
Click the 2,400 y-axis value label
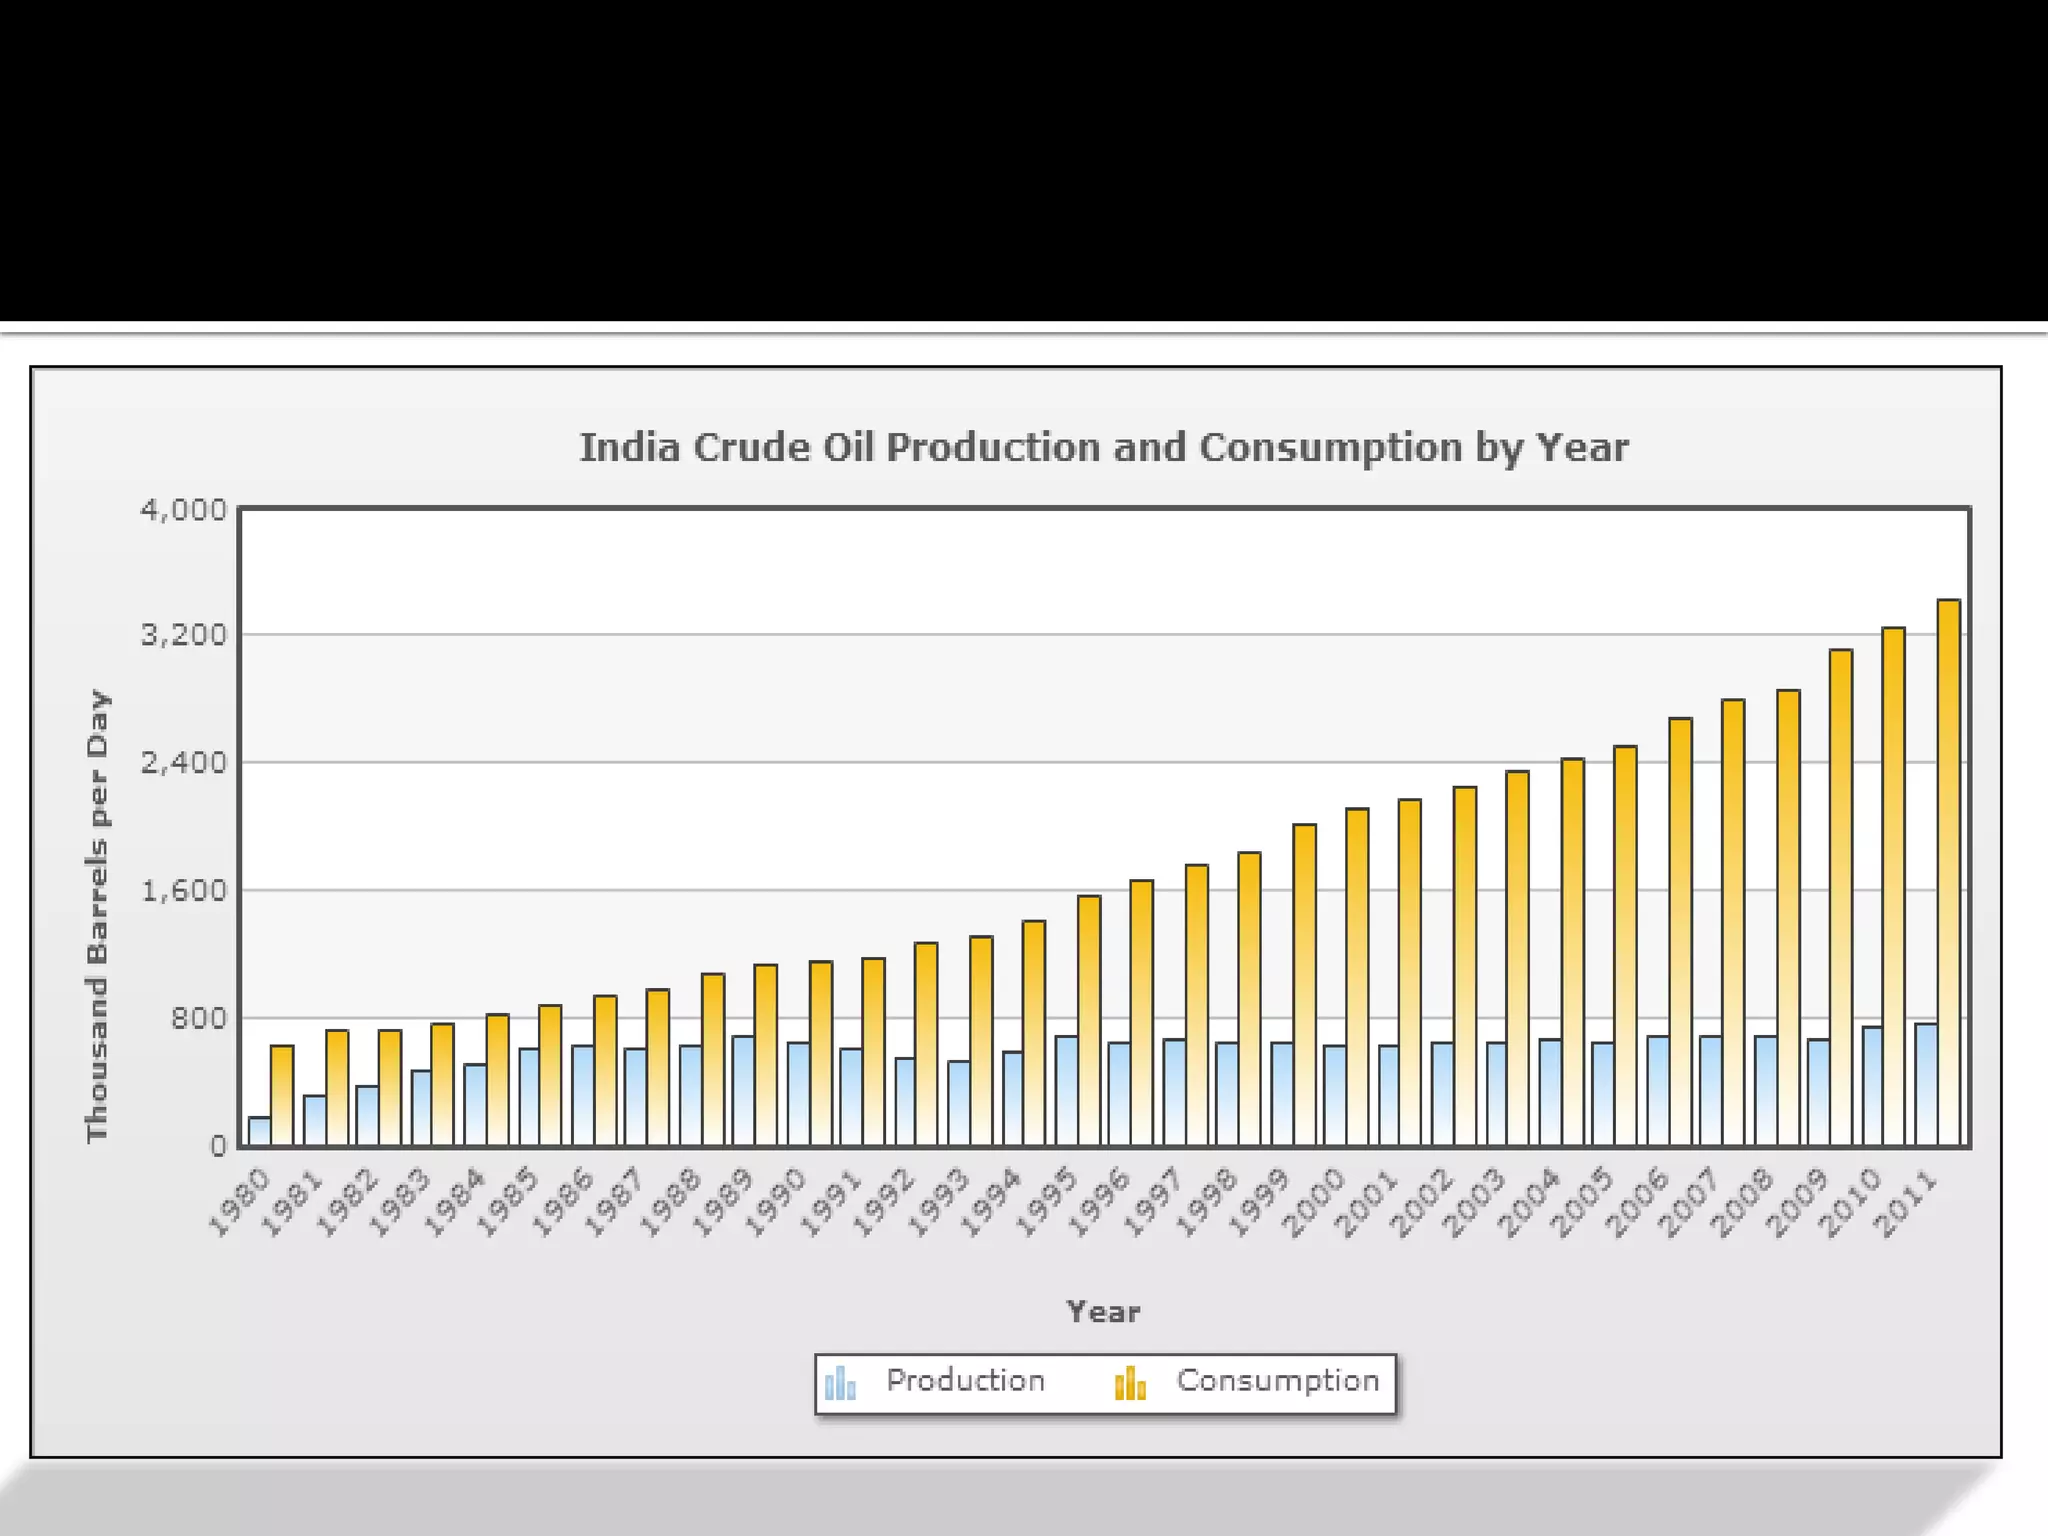(184, 763)
